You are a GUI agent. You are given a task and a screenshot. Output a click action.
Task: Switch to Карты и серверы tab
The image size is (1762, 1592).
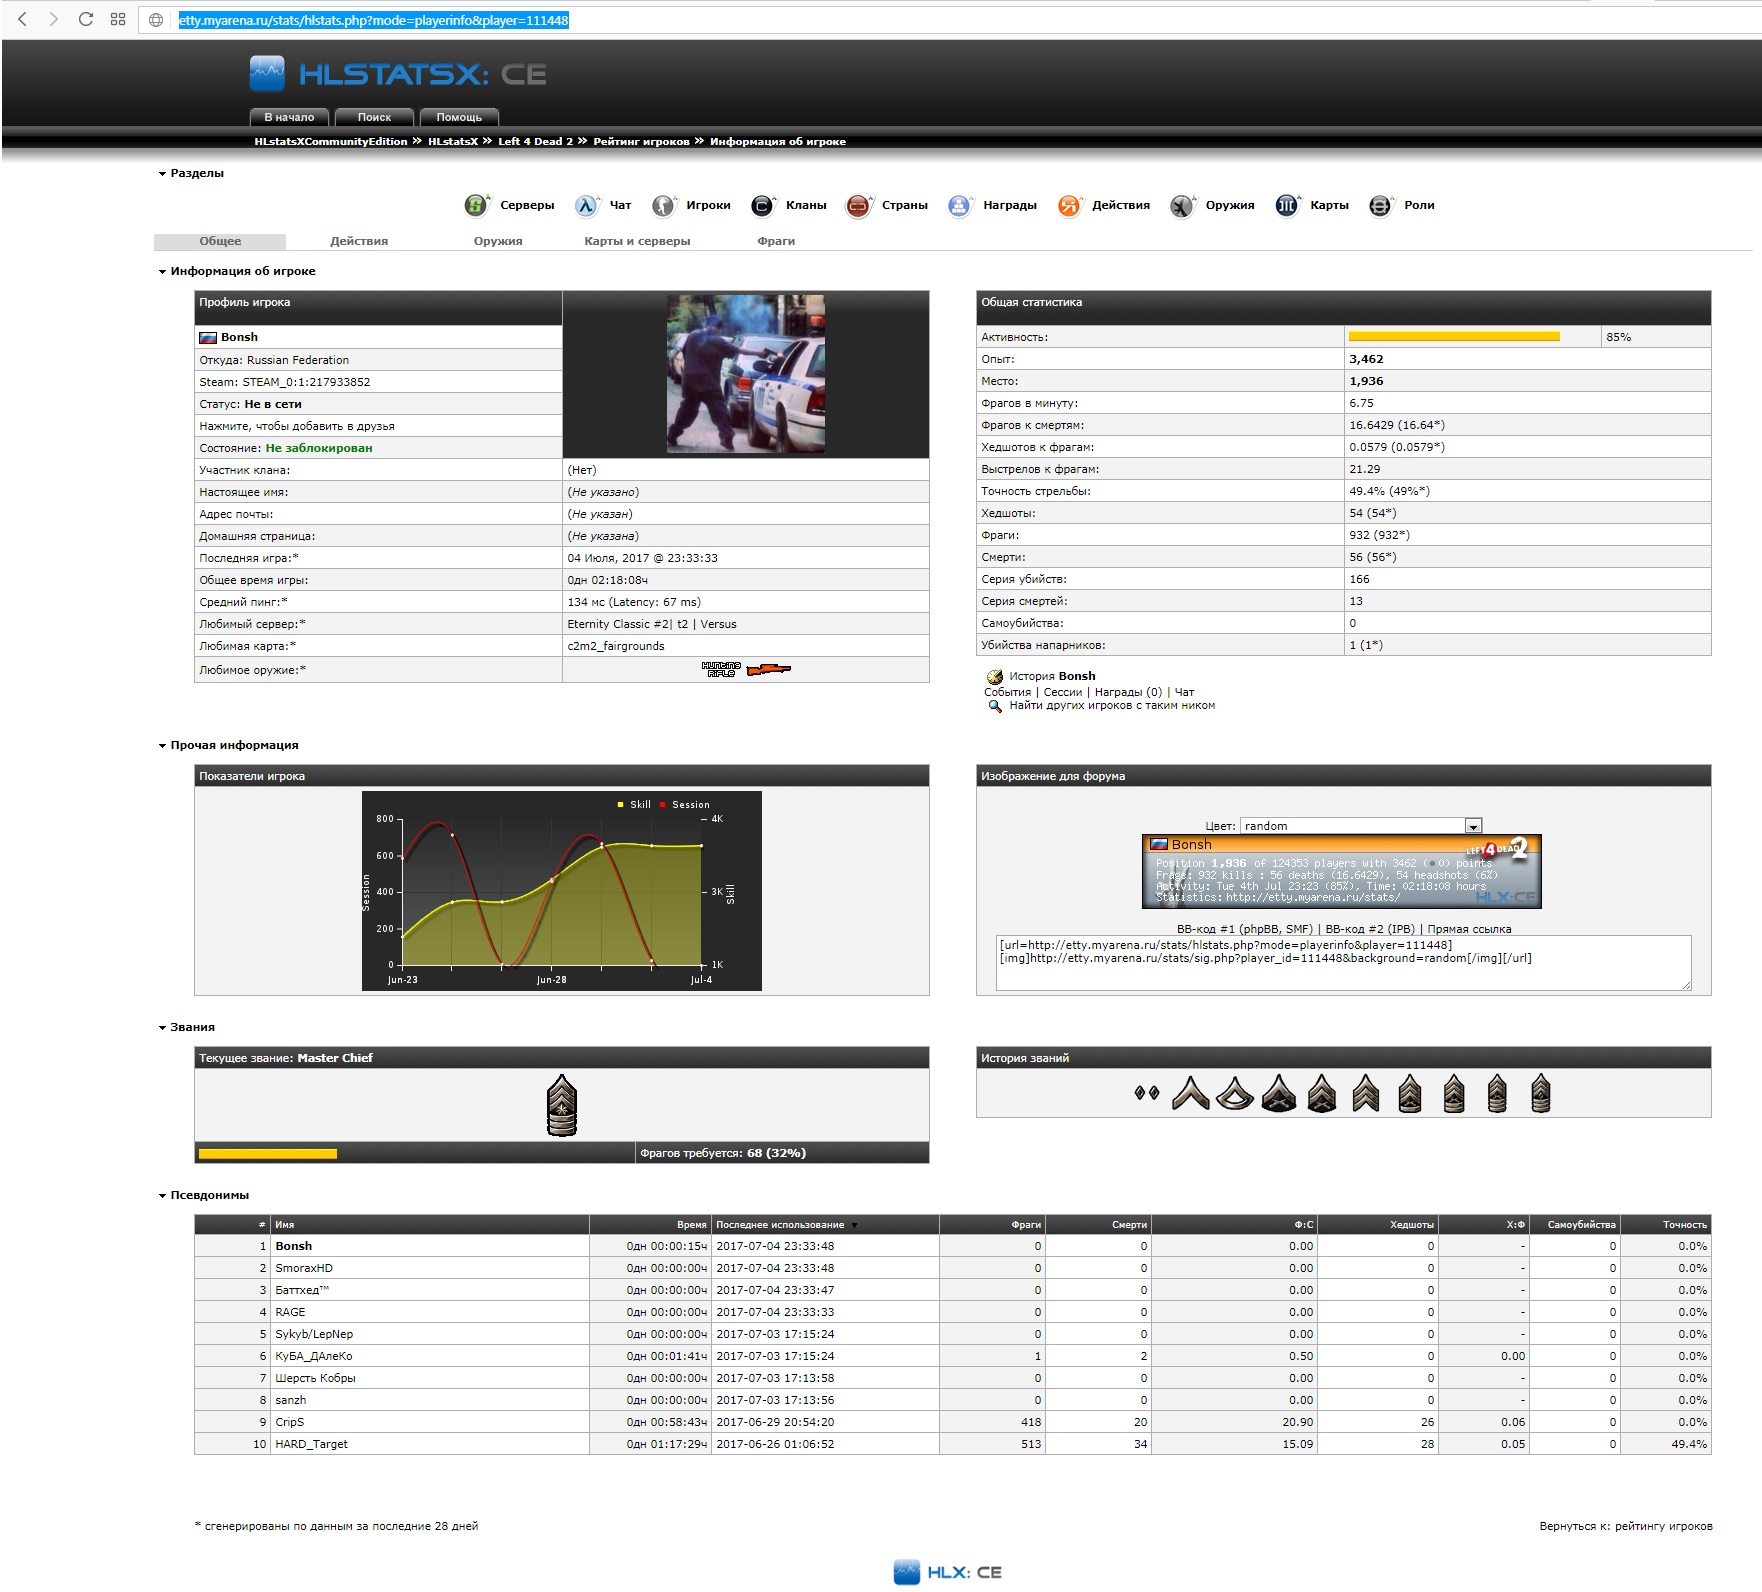click(x=637, y=242)
